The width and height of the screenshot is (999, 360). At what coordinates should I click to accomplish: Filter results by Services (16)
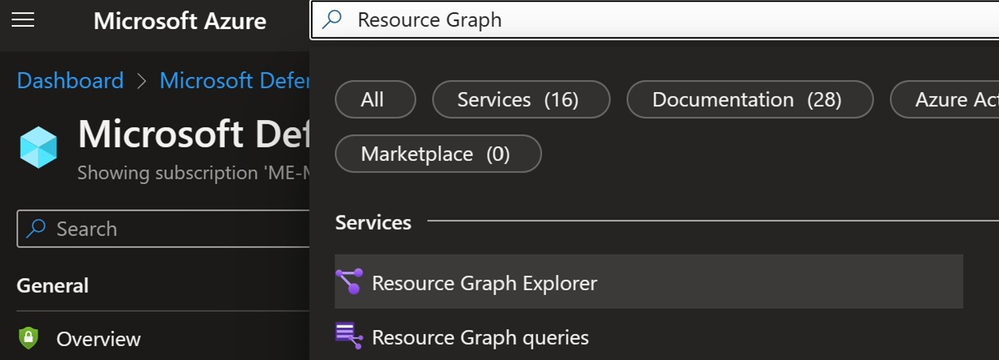pyautogui.click(x=521, y=99)
